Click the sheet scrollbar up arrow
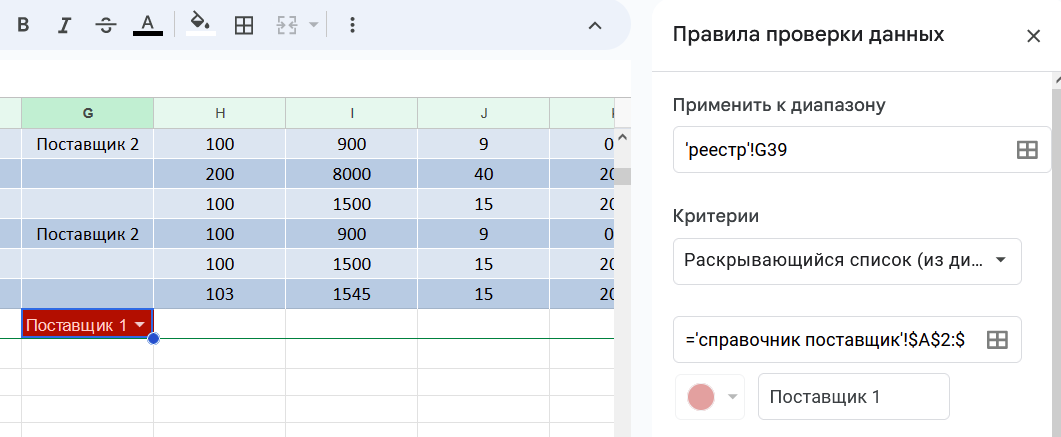Image resolution: width=1061 pixels, height=437 pixels. click(623, 137)
